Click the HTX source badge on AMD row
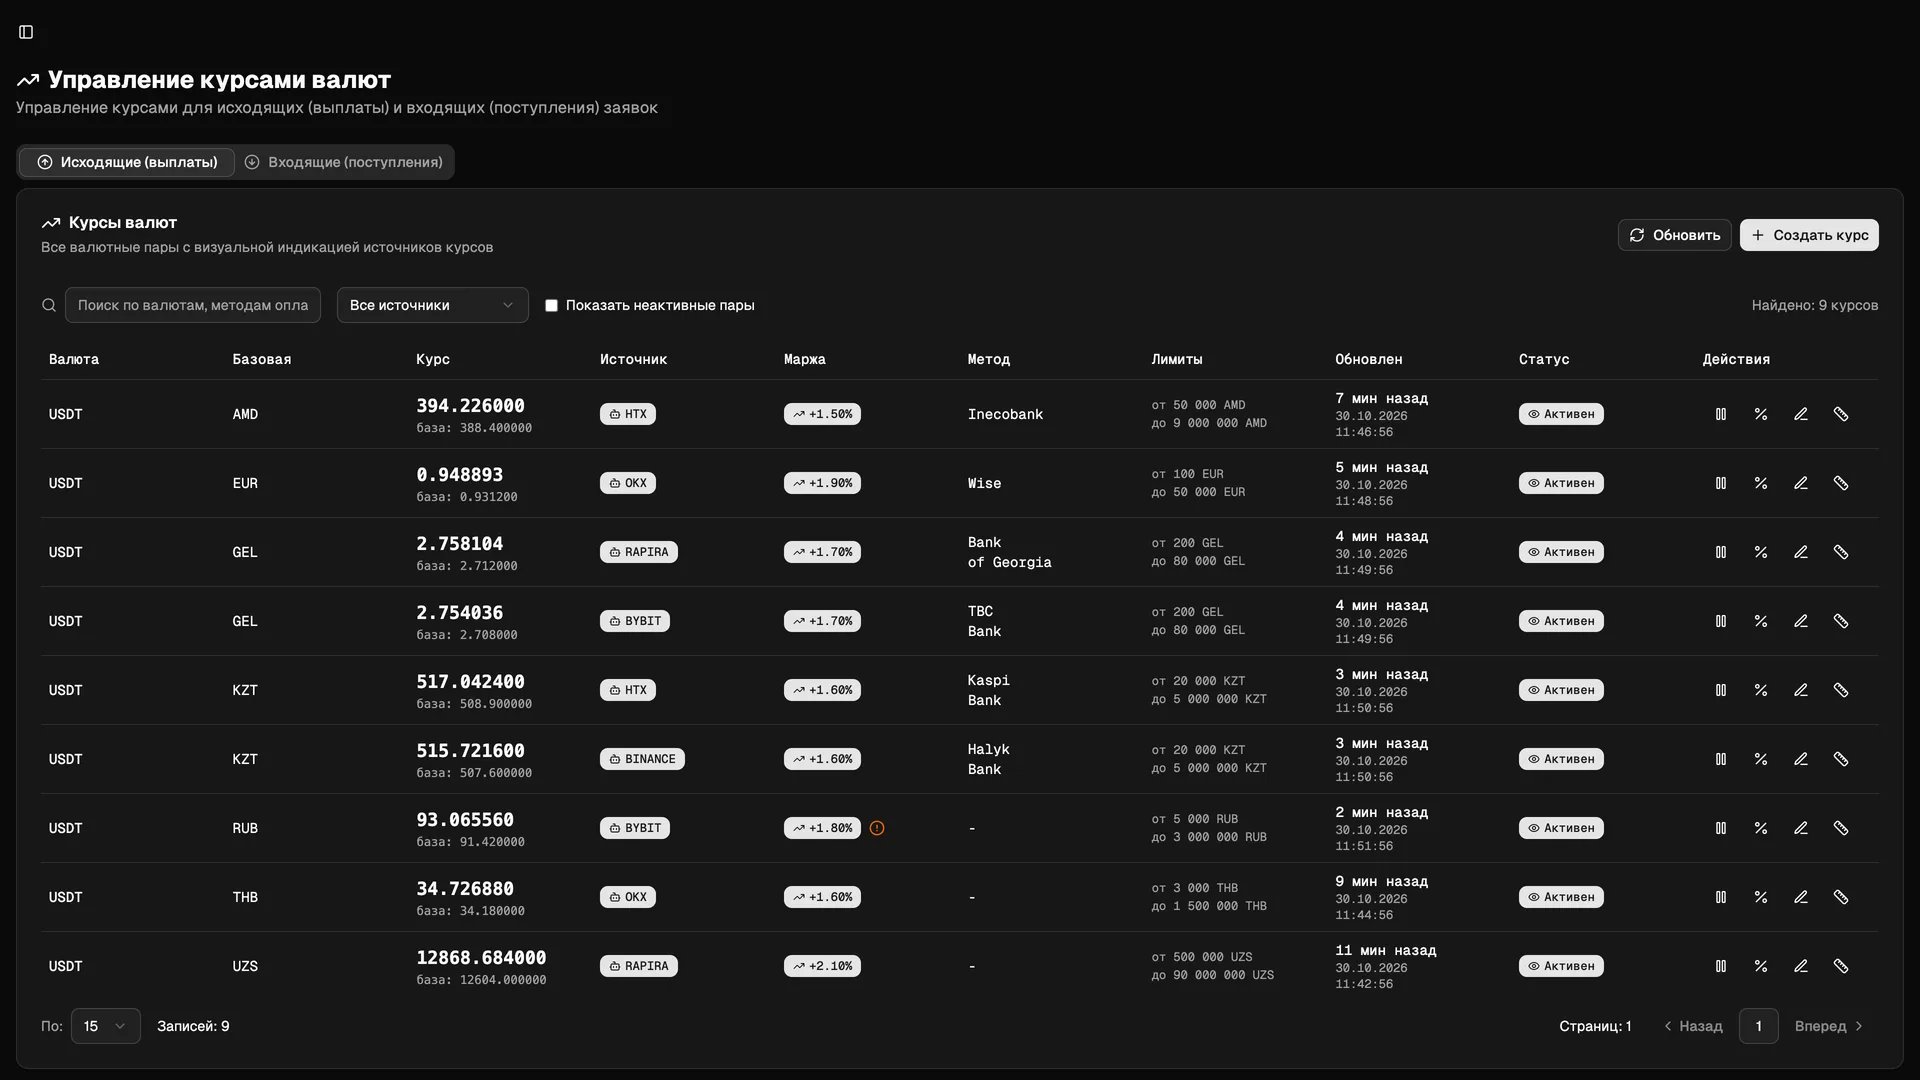Image resolution: width=1920 pixels, height=1080 pixels. click(x=628, y=414)
